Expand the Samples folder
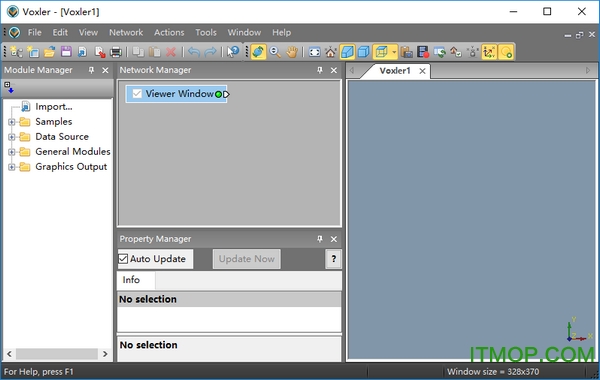Viewport: 600px width, 380px height. (x=11, y=122)
